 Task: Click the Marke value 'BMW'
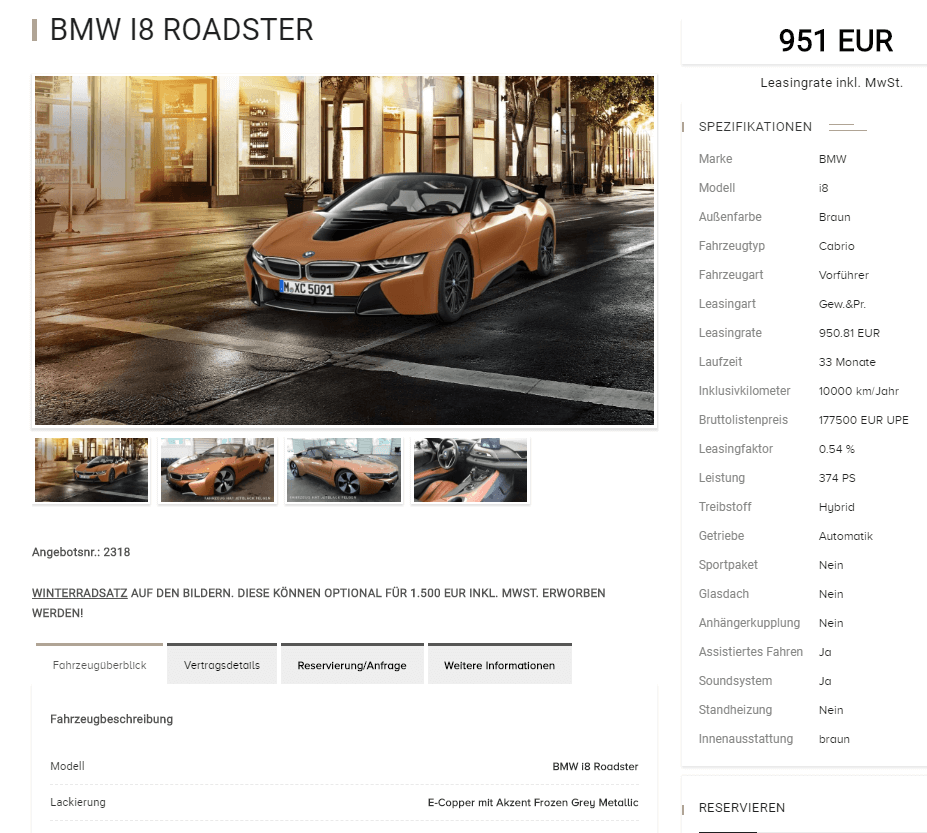tap(832, 159)
